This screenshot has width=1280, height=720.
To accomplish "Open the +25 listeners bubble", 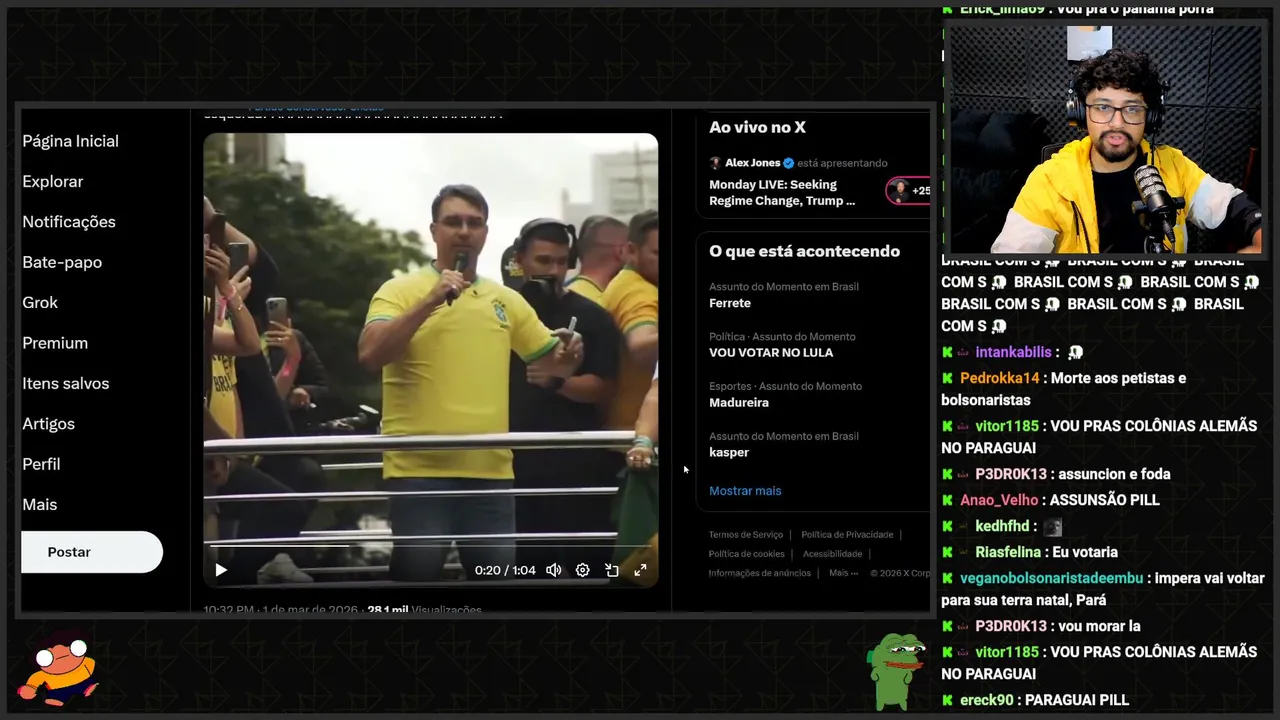I will [x=909, y=190].
